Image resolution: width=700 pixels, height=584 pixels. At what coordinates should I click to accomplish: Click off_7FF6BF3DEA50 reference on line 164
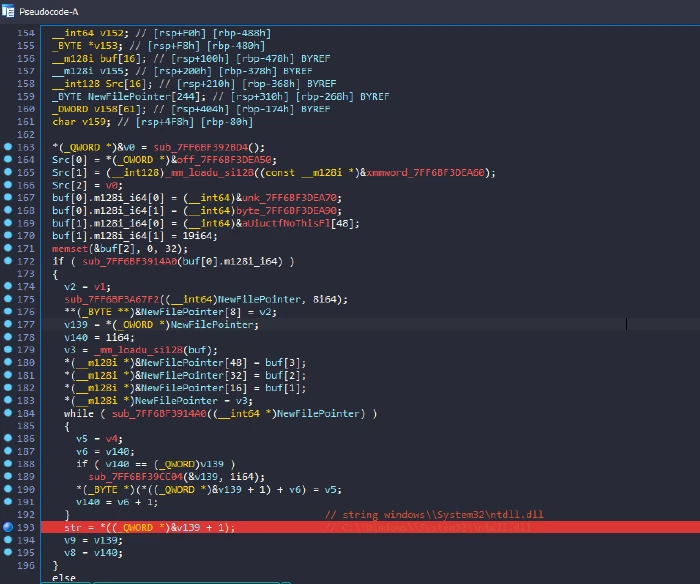(x=224, y=160)
